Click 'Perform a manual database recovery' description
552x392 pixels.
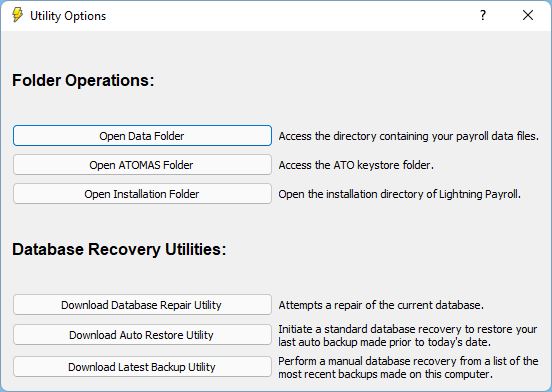408,367
